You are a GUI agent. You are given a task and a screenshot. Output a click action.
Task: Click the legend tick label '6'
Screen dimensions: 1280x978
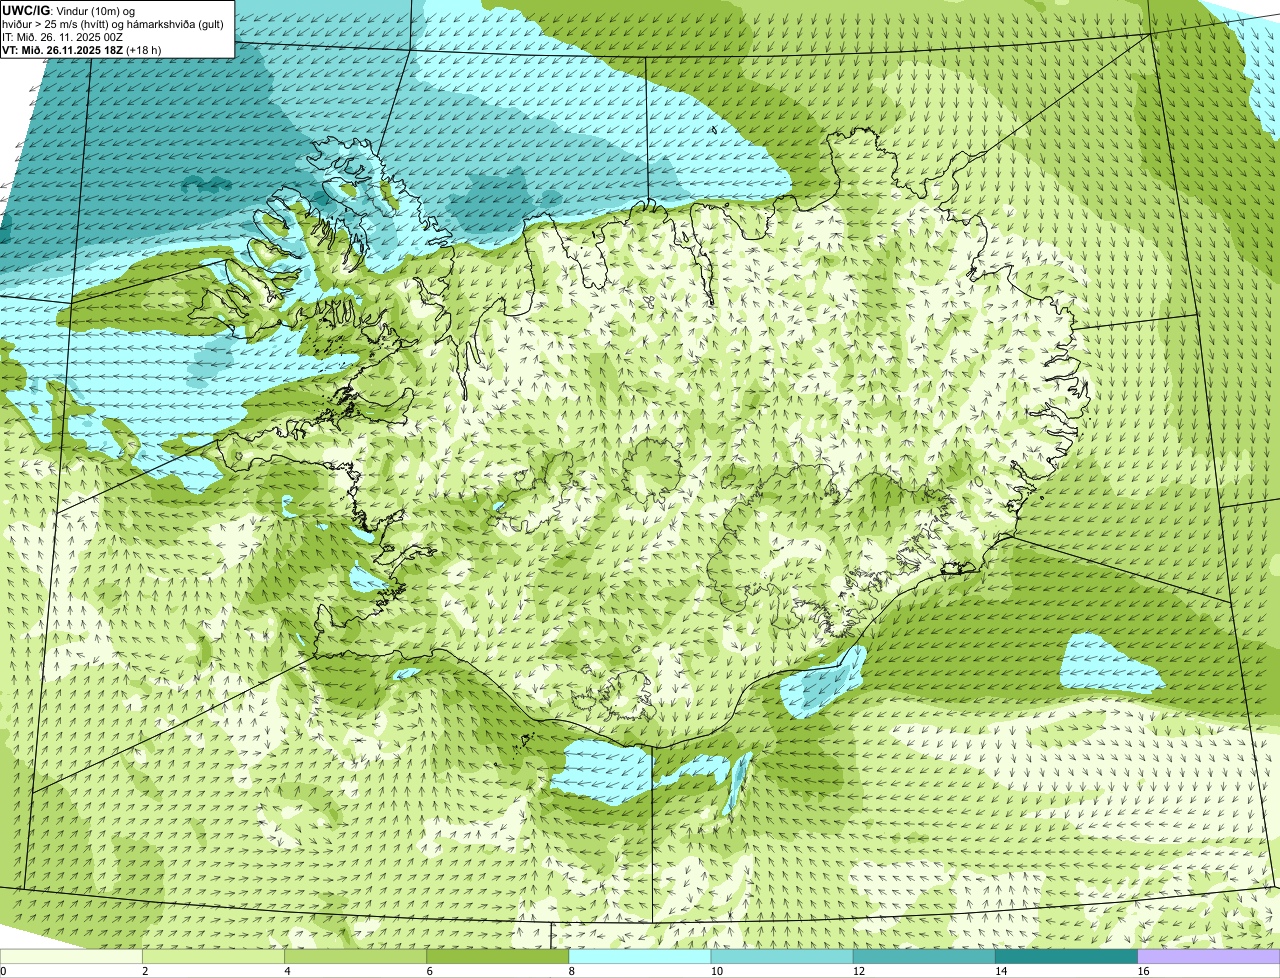(429, 971)
